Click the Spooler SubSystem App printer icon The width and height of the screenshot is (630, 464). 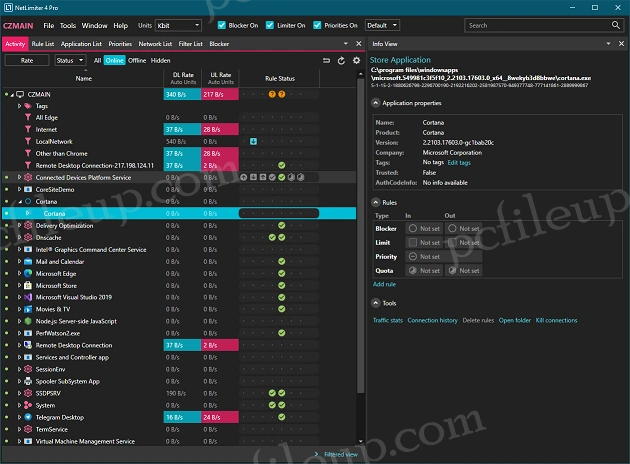tap(28, 381)
